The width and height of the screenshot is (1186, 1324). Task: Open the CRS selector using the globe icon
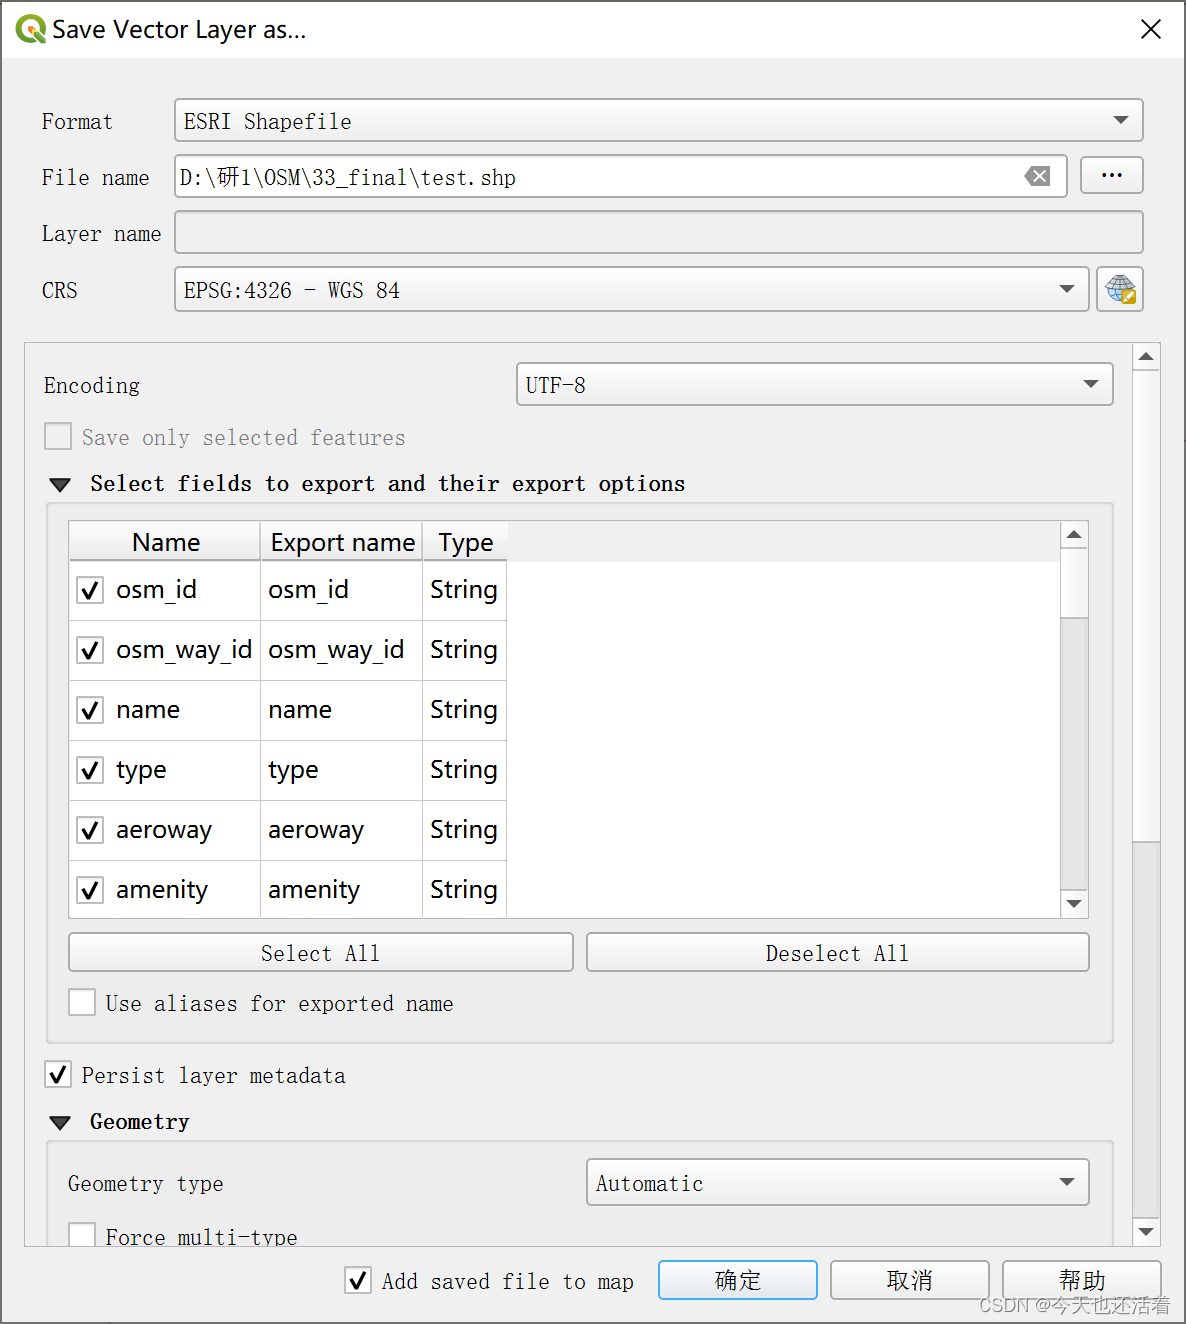coord(1119,289)
